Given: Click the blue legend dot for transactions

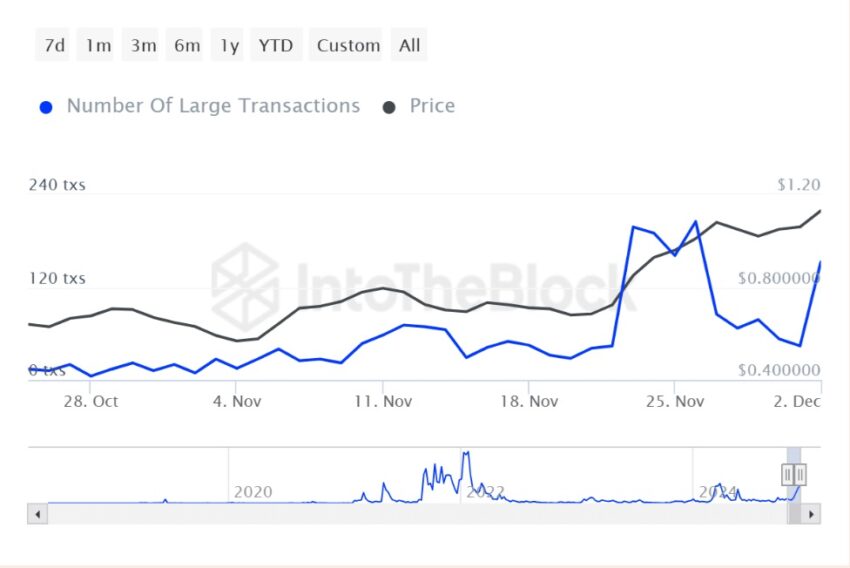Looking at the screenshot, I should (46, 107).
